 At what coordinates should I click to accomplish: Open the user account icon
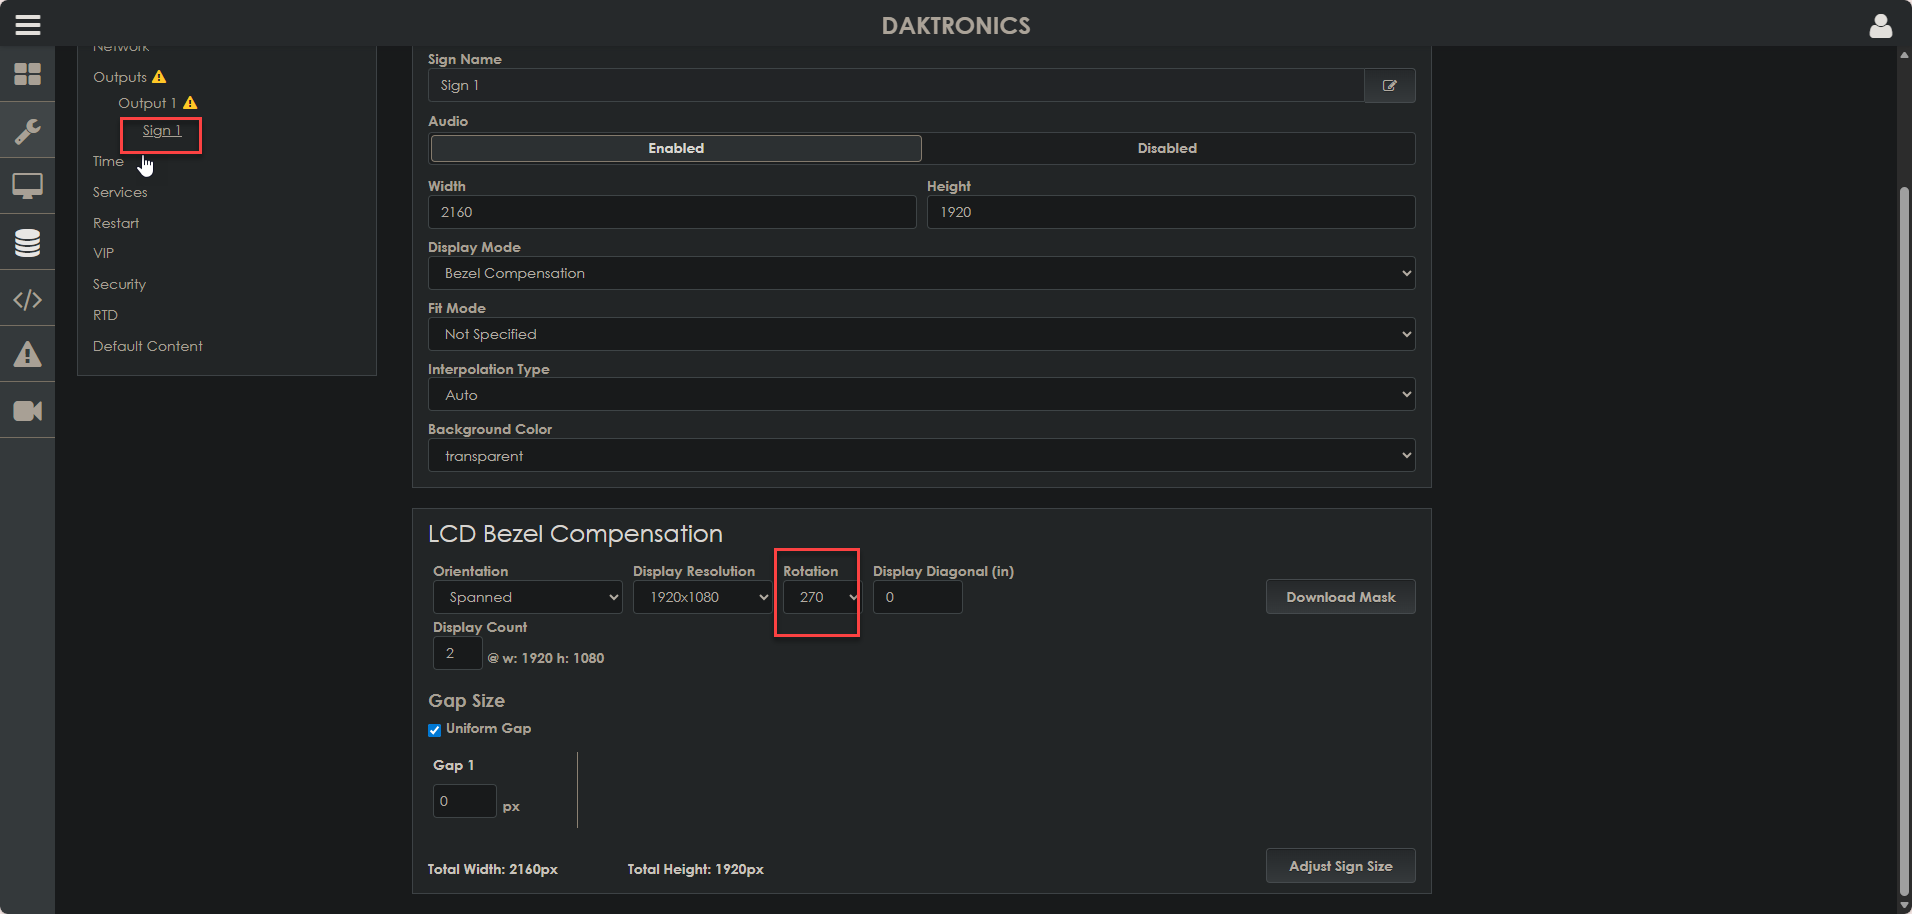pyautogui.click(x=1880, y=26)
